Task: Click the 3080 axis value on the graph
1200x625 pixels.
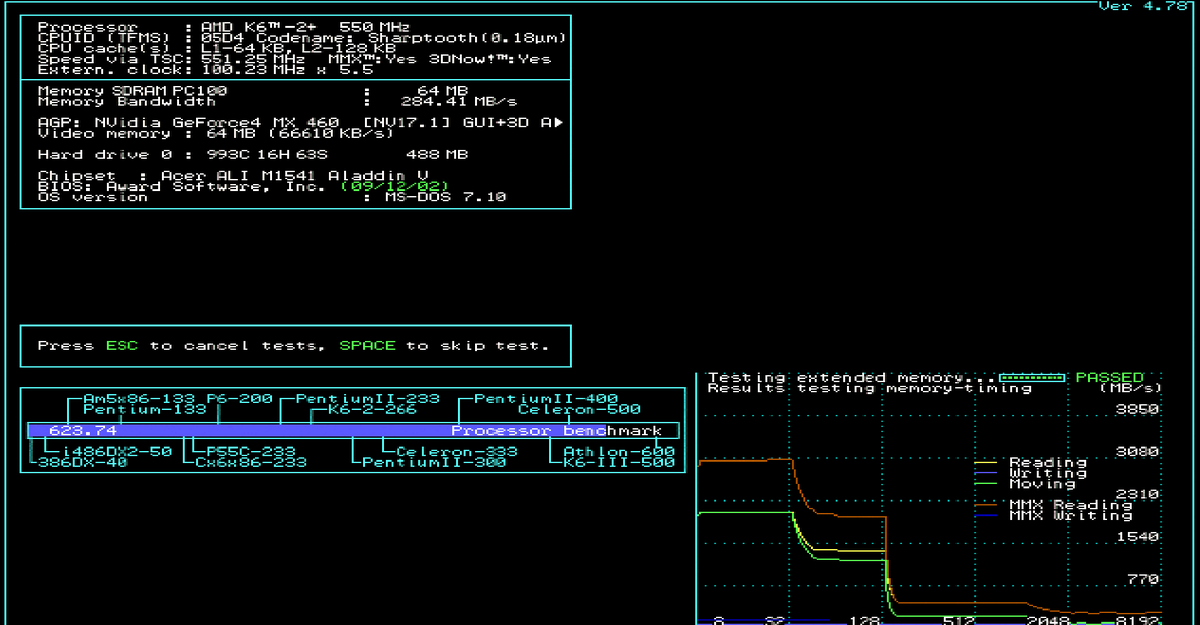Action: click(x=1138, y=451)
